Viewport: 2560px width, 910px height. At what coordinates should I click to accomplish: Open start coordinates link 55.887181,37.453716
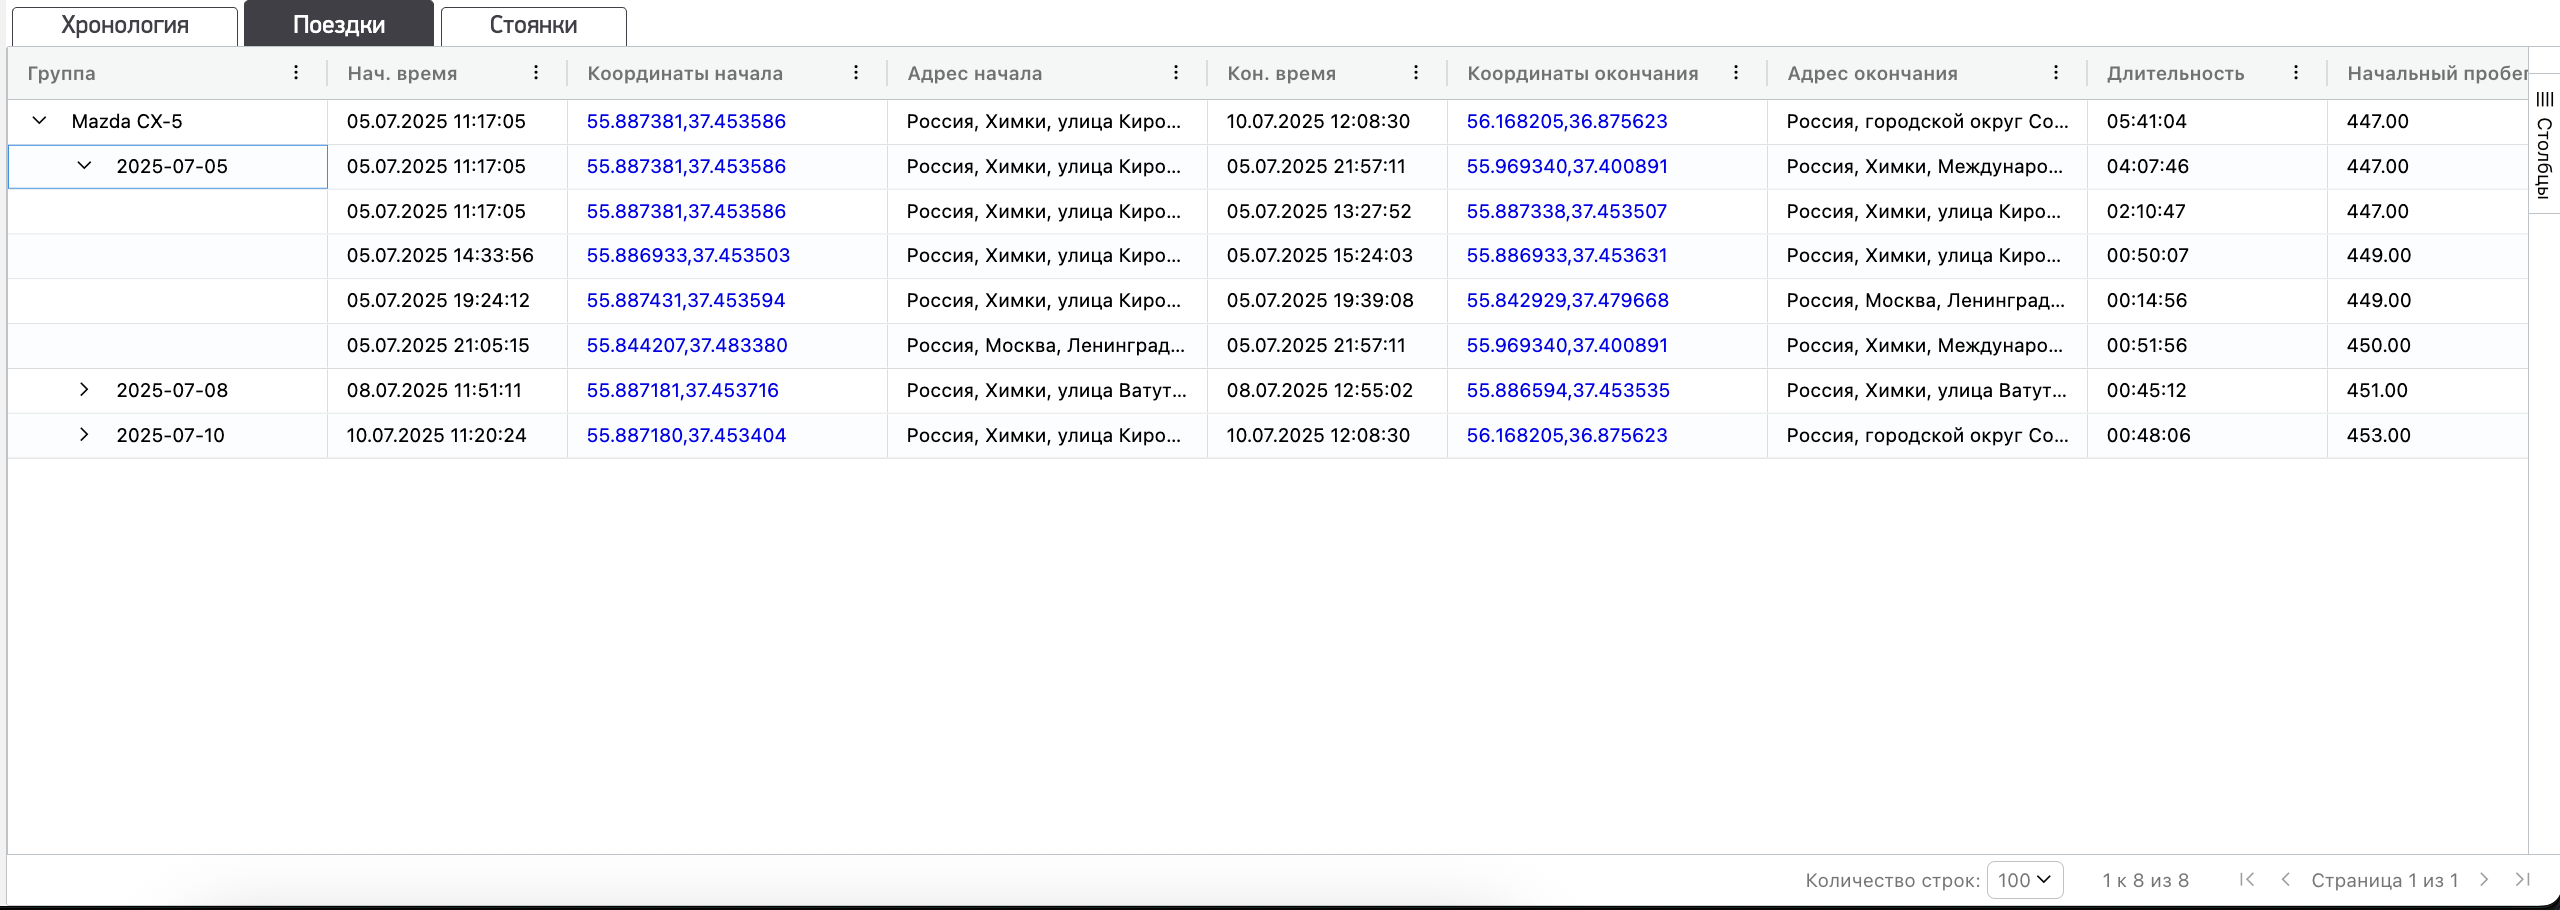coord(683,390)
